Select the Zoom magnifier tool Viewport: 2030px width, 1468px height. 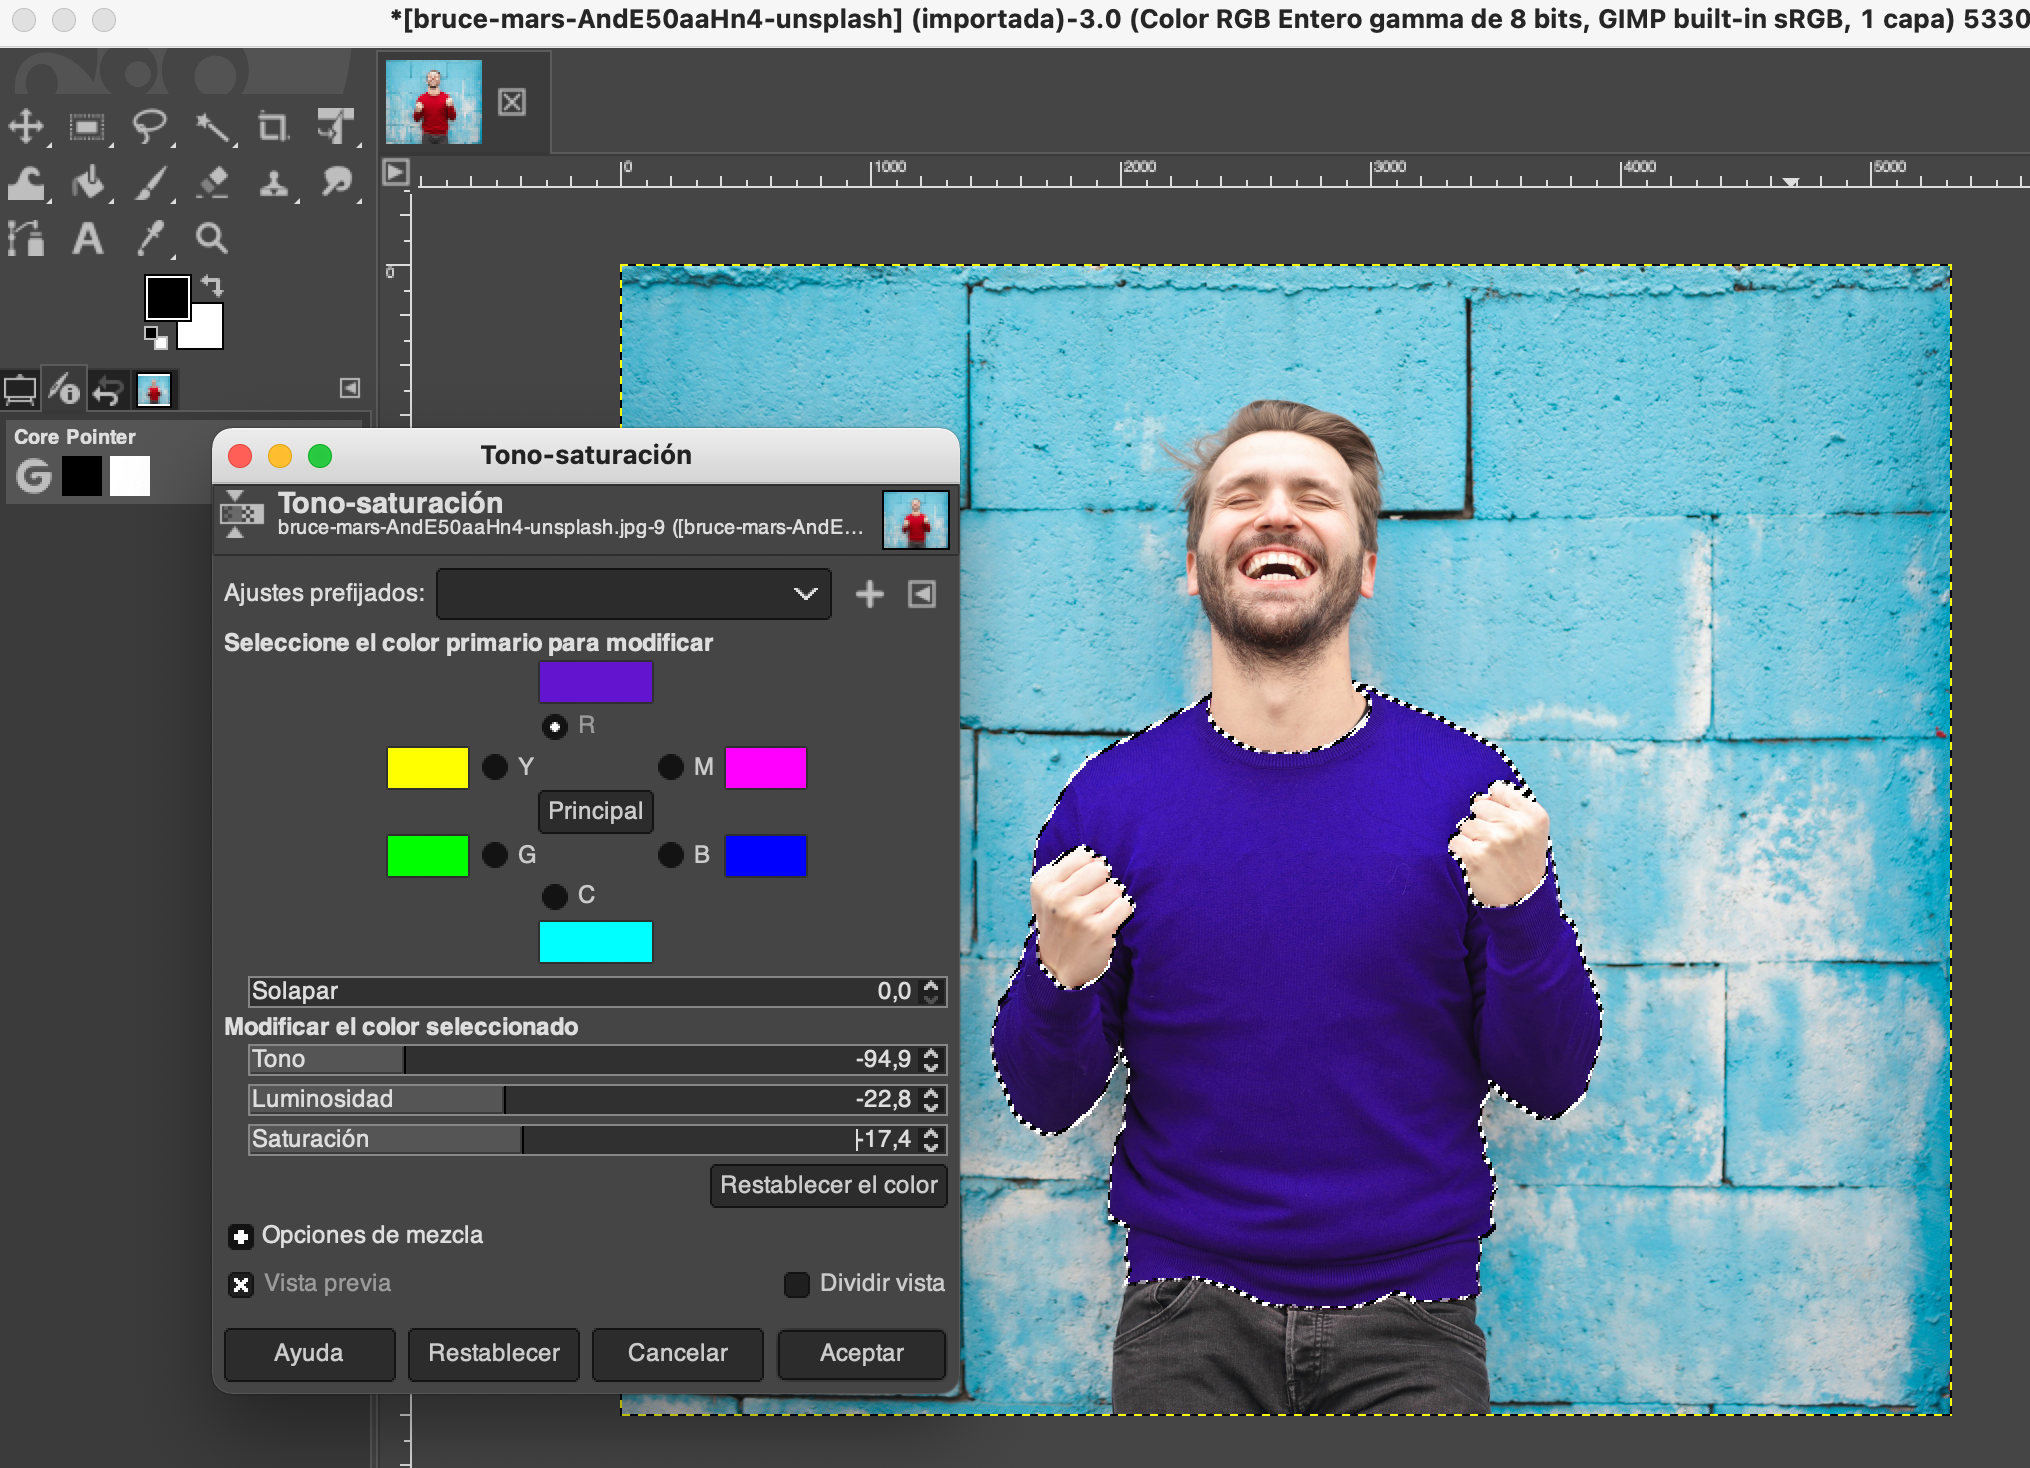(212, 238)
